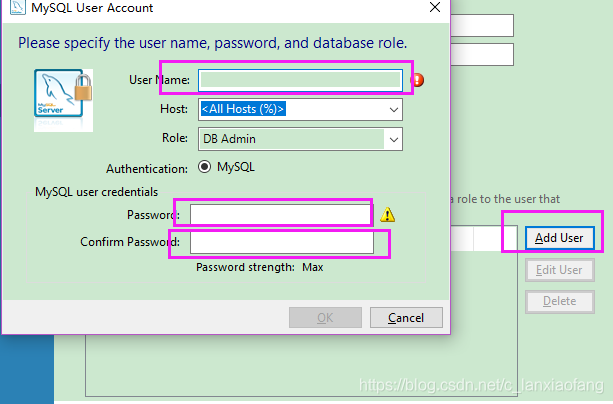Close the MySQL User Account dialog
This screenshot has height=404, width=613.
pos(434,8)
